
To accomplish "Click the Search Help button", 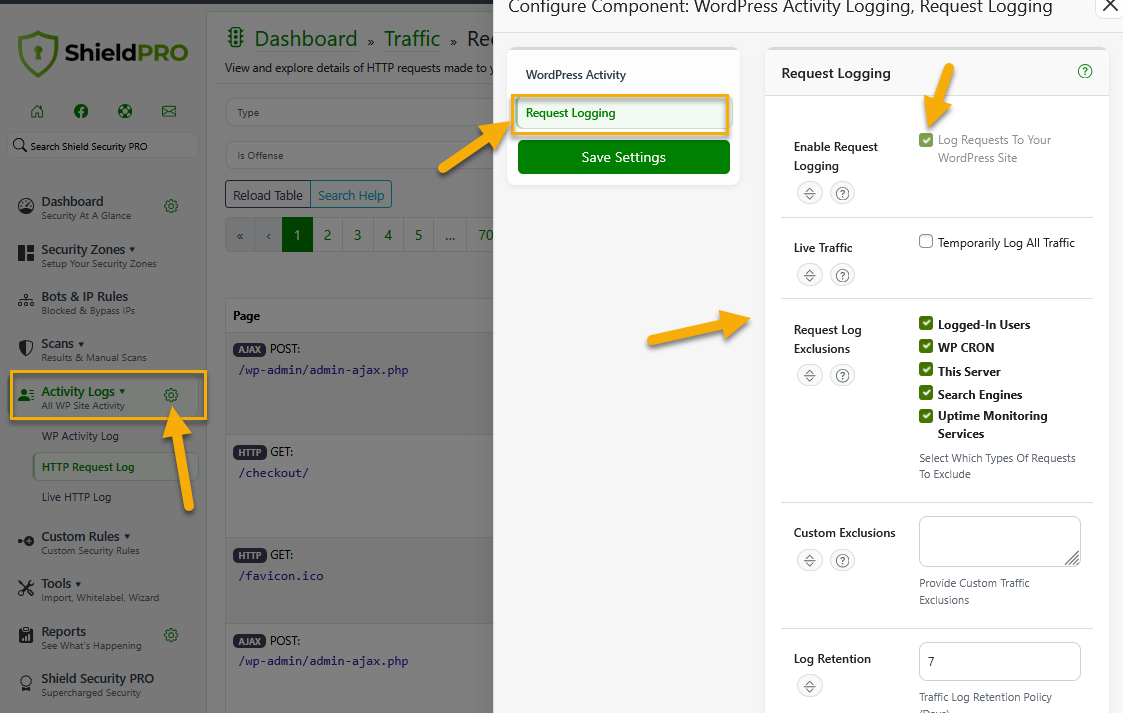I will (351, 195).
